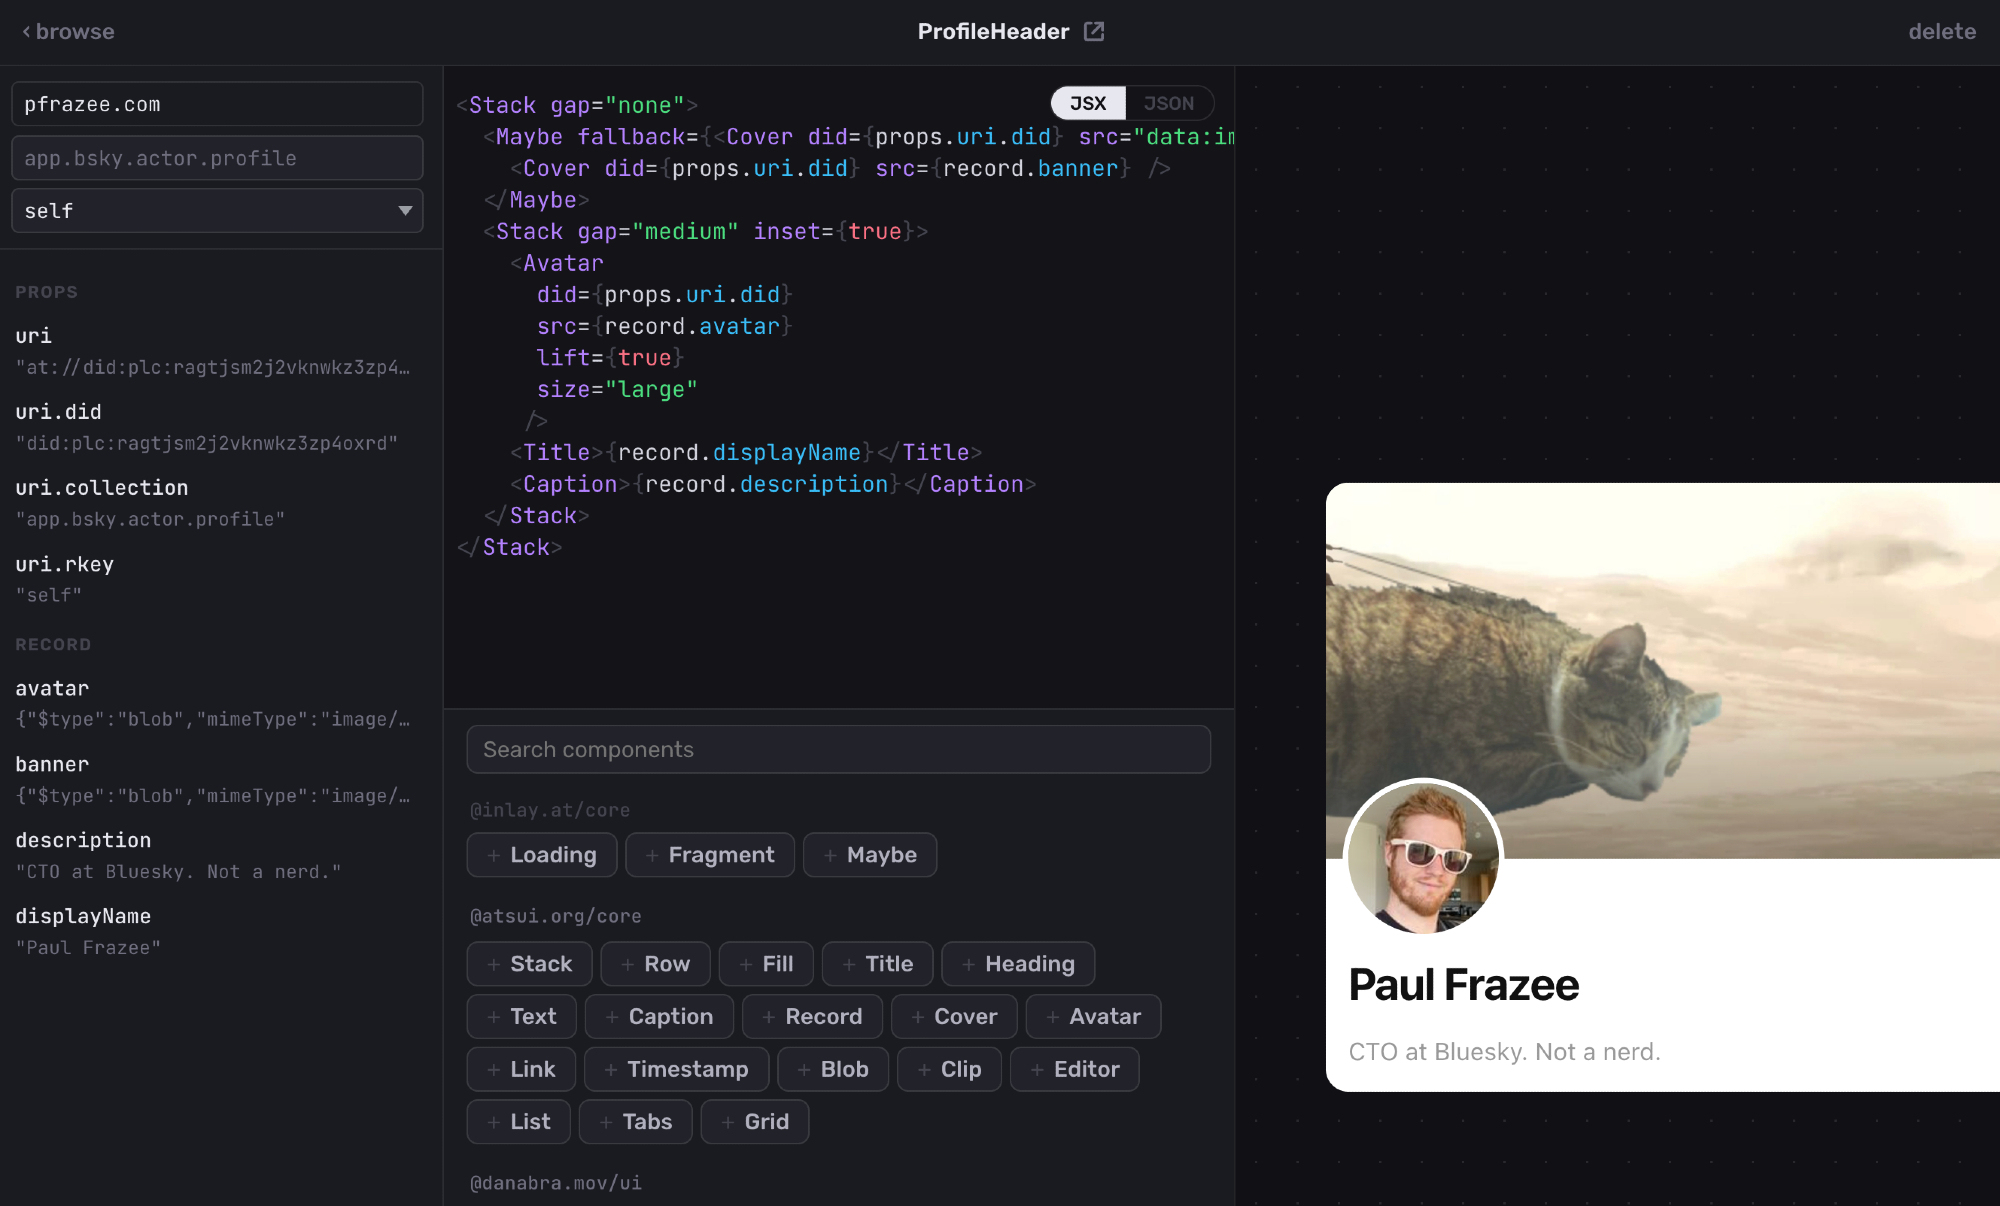Click the plus icon on Timestamp chip

coord(610,1070)
